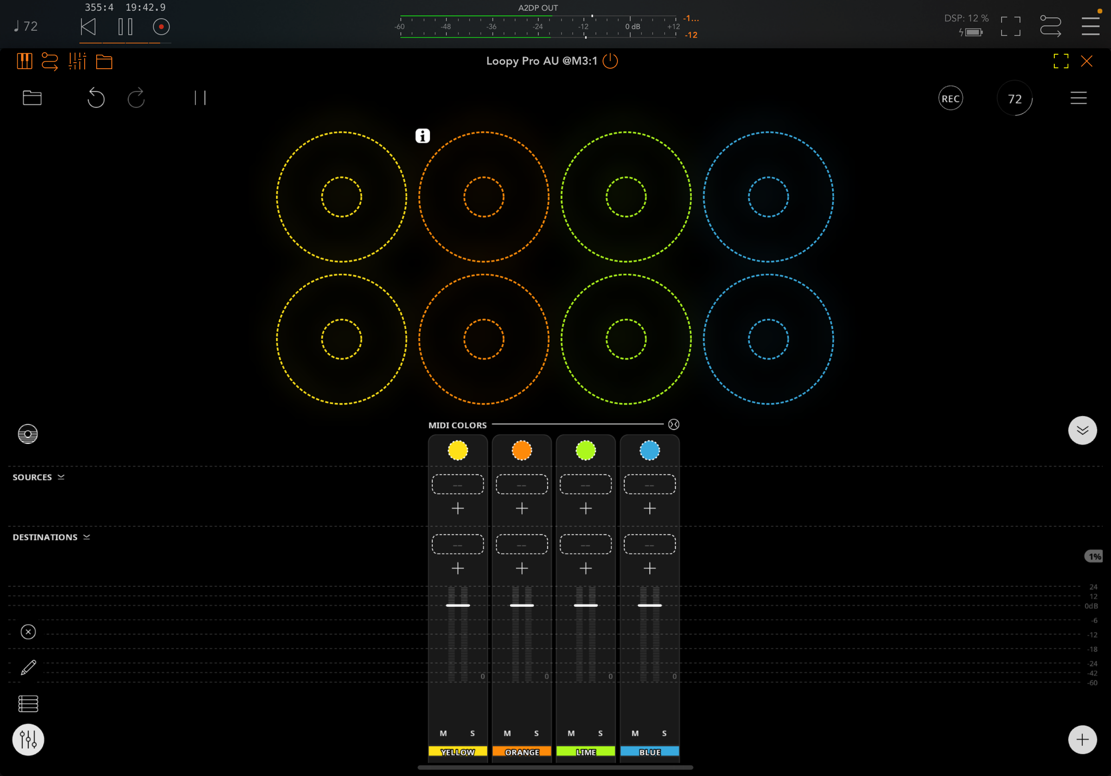This screenshot has height=776, width=1111.
Task: Open the disc icon above Sources
Action: coord(28,434)
